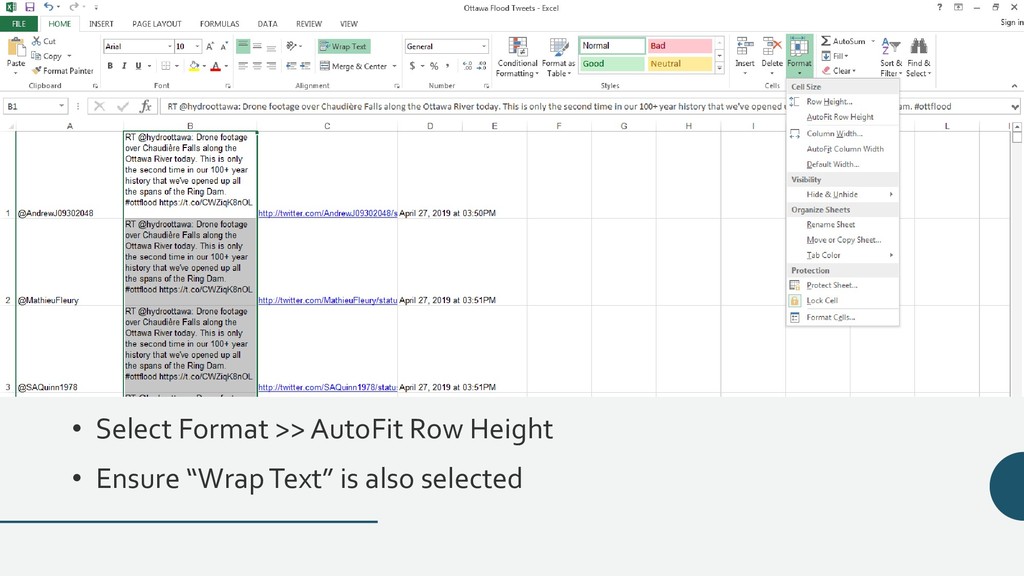Toggle Lock Cell in Format menu
This screenshot has width=1024, height=576.
(822, 300)
